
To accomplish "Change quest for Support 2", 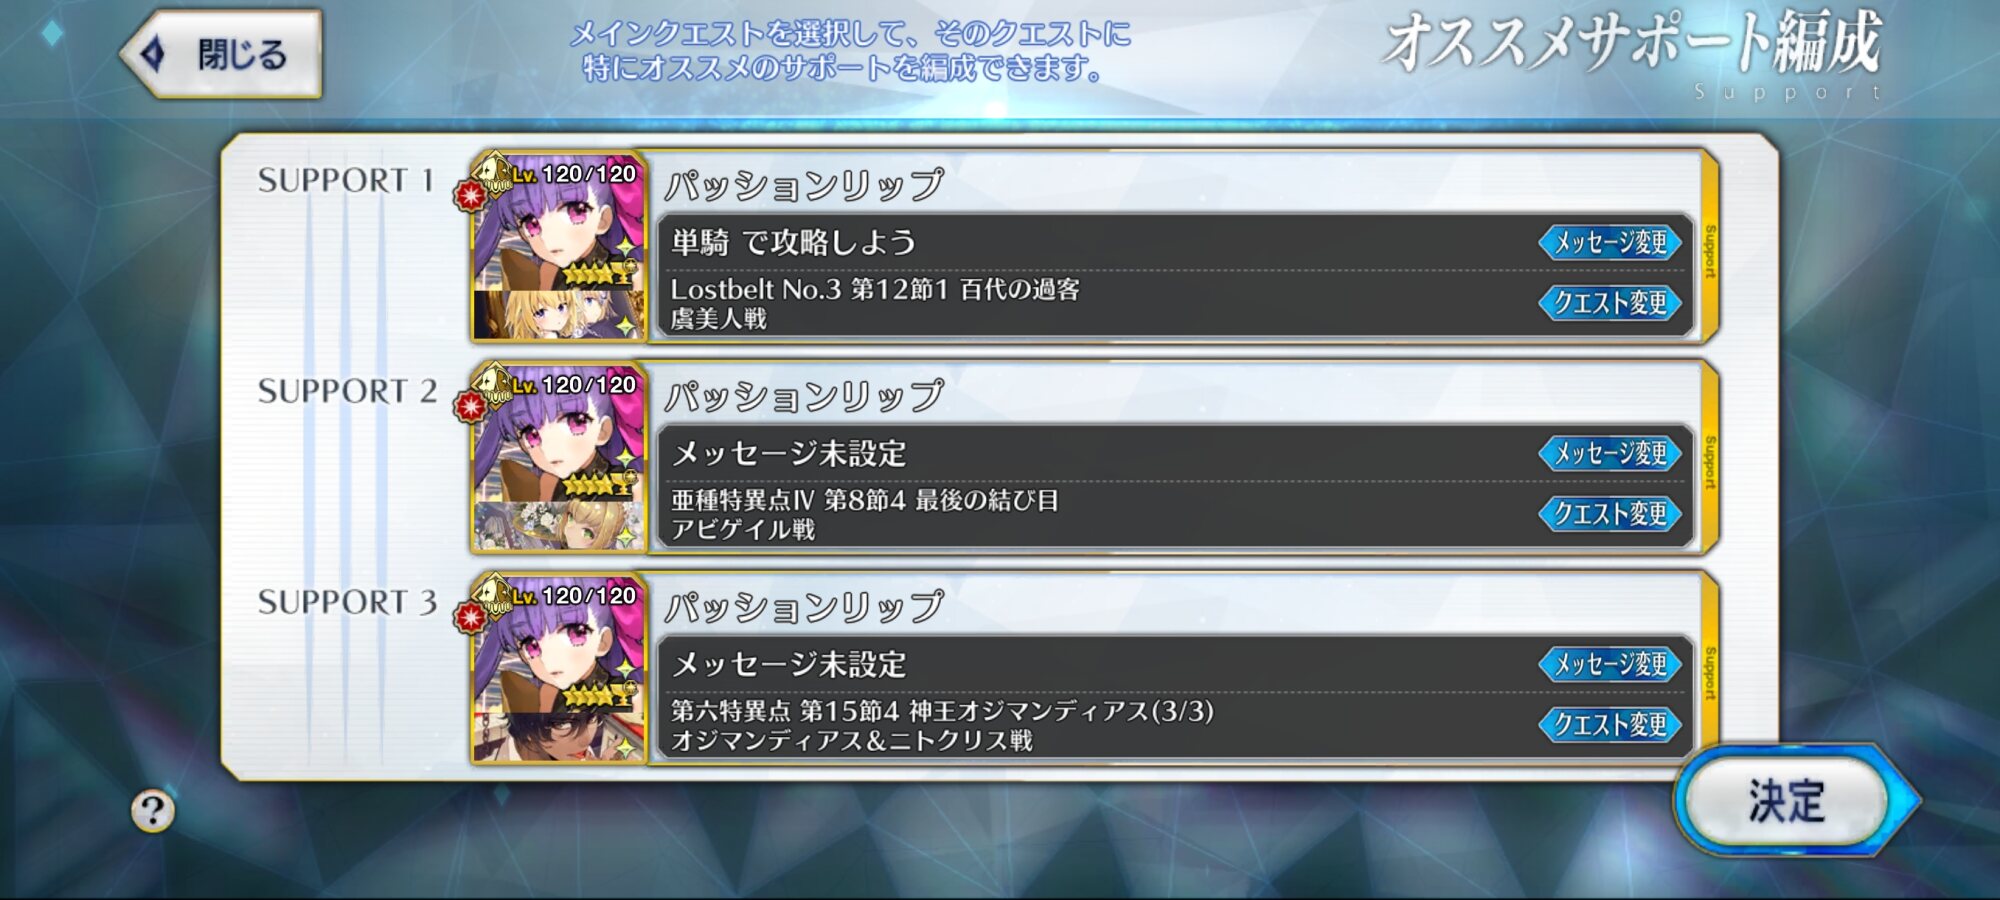I will click(1610, 514).
